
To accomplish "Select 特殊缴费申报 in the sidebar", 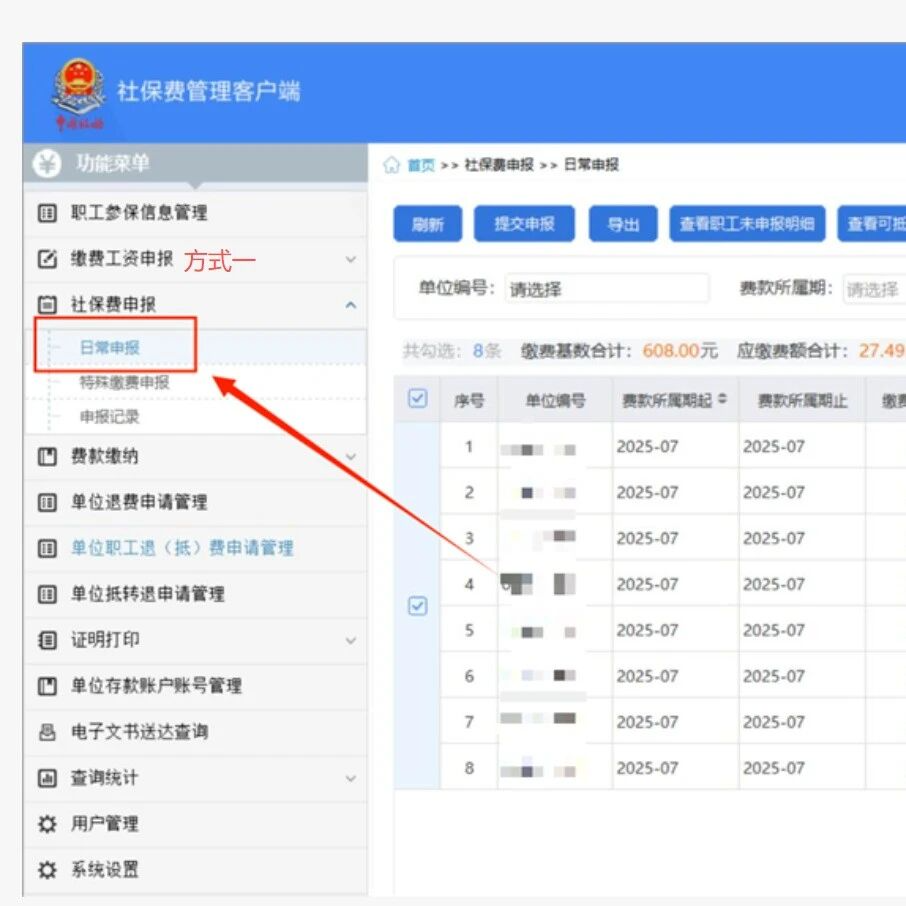I will click(x=124, y=382).
